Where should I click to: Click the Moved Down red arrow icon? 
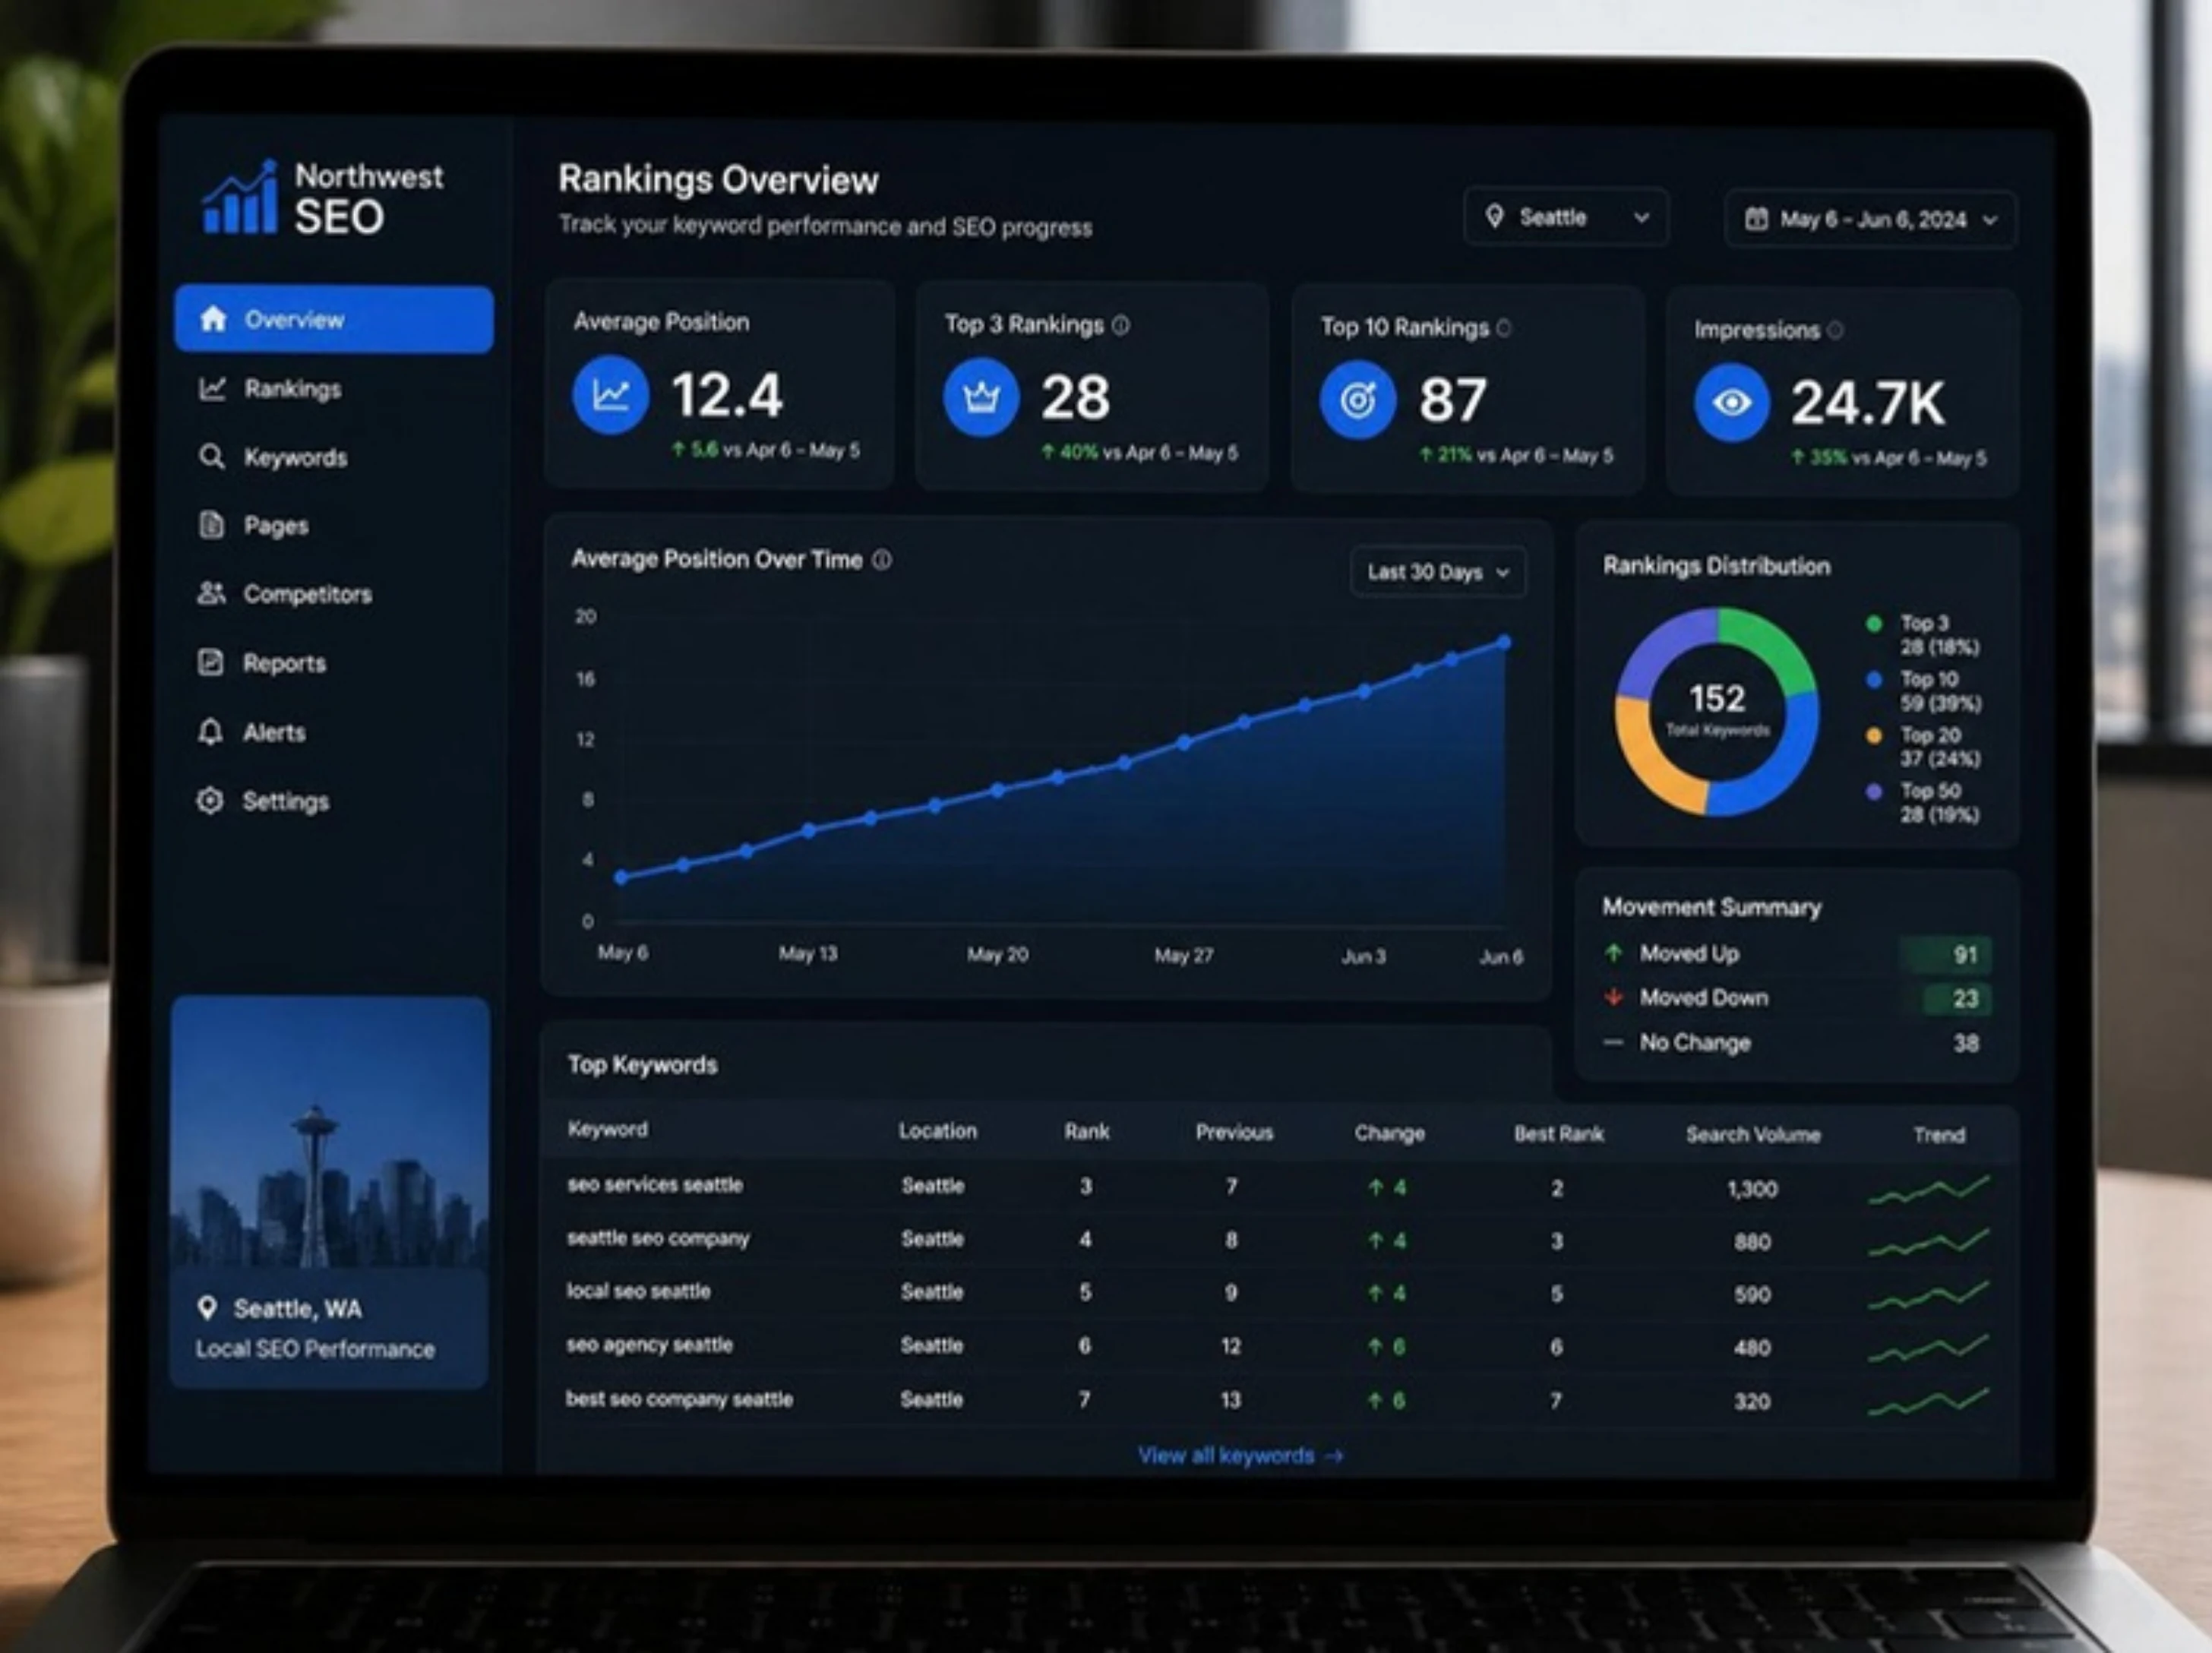tap(1613, 997)
